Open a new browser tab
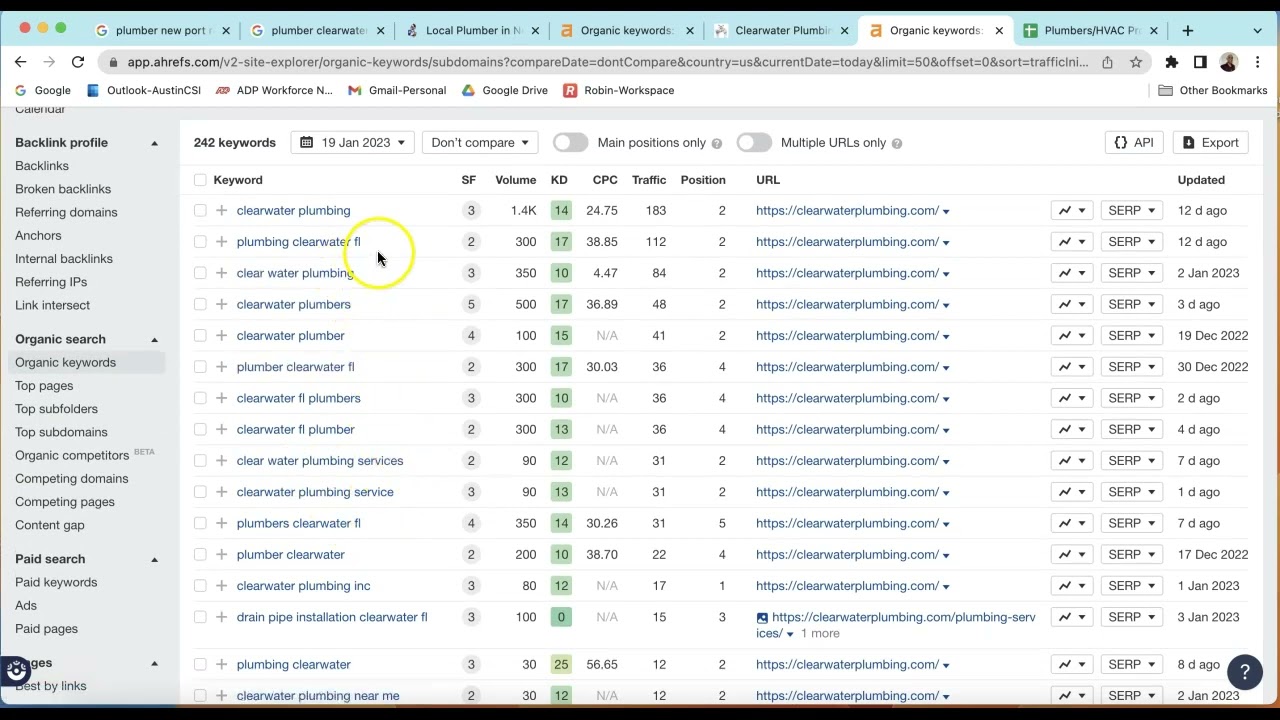The image size is (1280, 720). coord(1187,30)
